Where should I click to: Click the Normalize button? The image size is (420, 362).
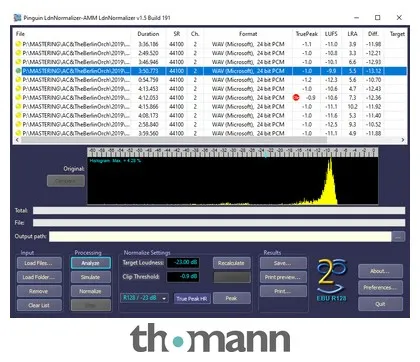click(91, 291)
